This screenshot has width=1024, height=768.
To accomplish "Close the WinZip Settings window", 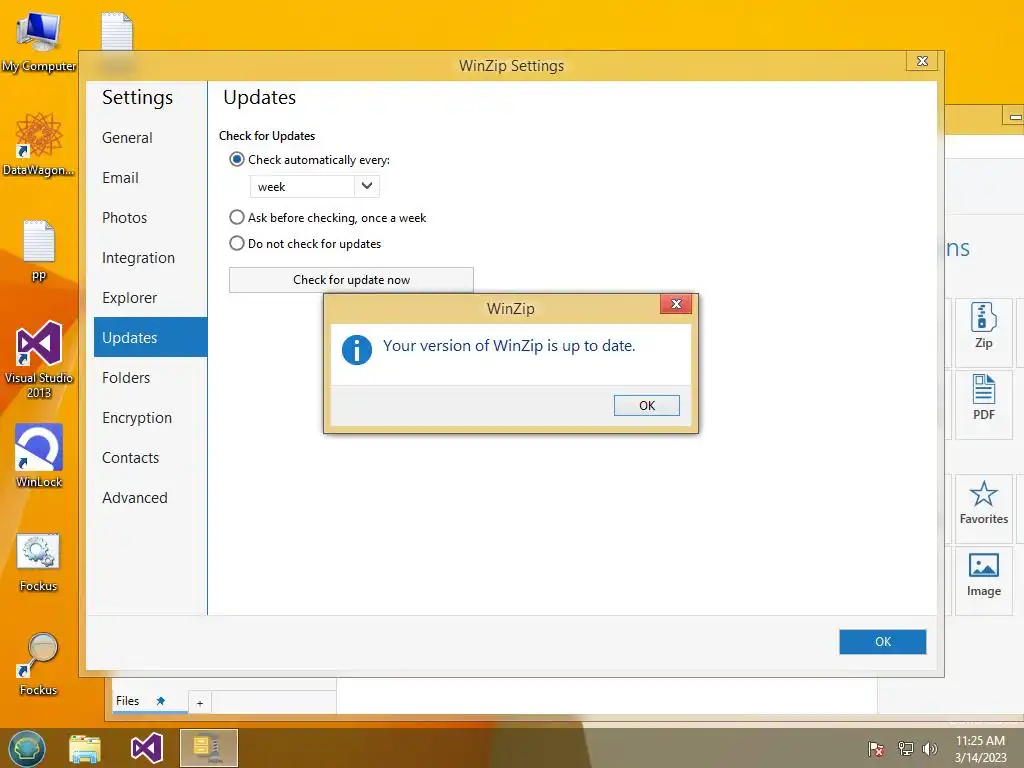I will [x=922, y=61].
